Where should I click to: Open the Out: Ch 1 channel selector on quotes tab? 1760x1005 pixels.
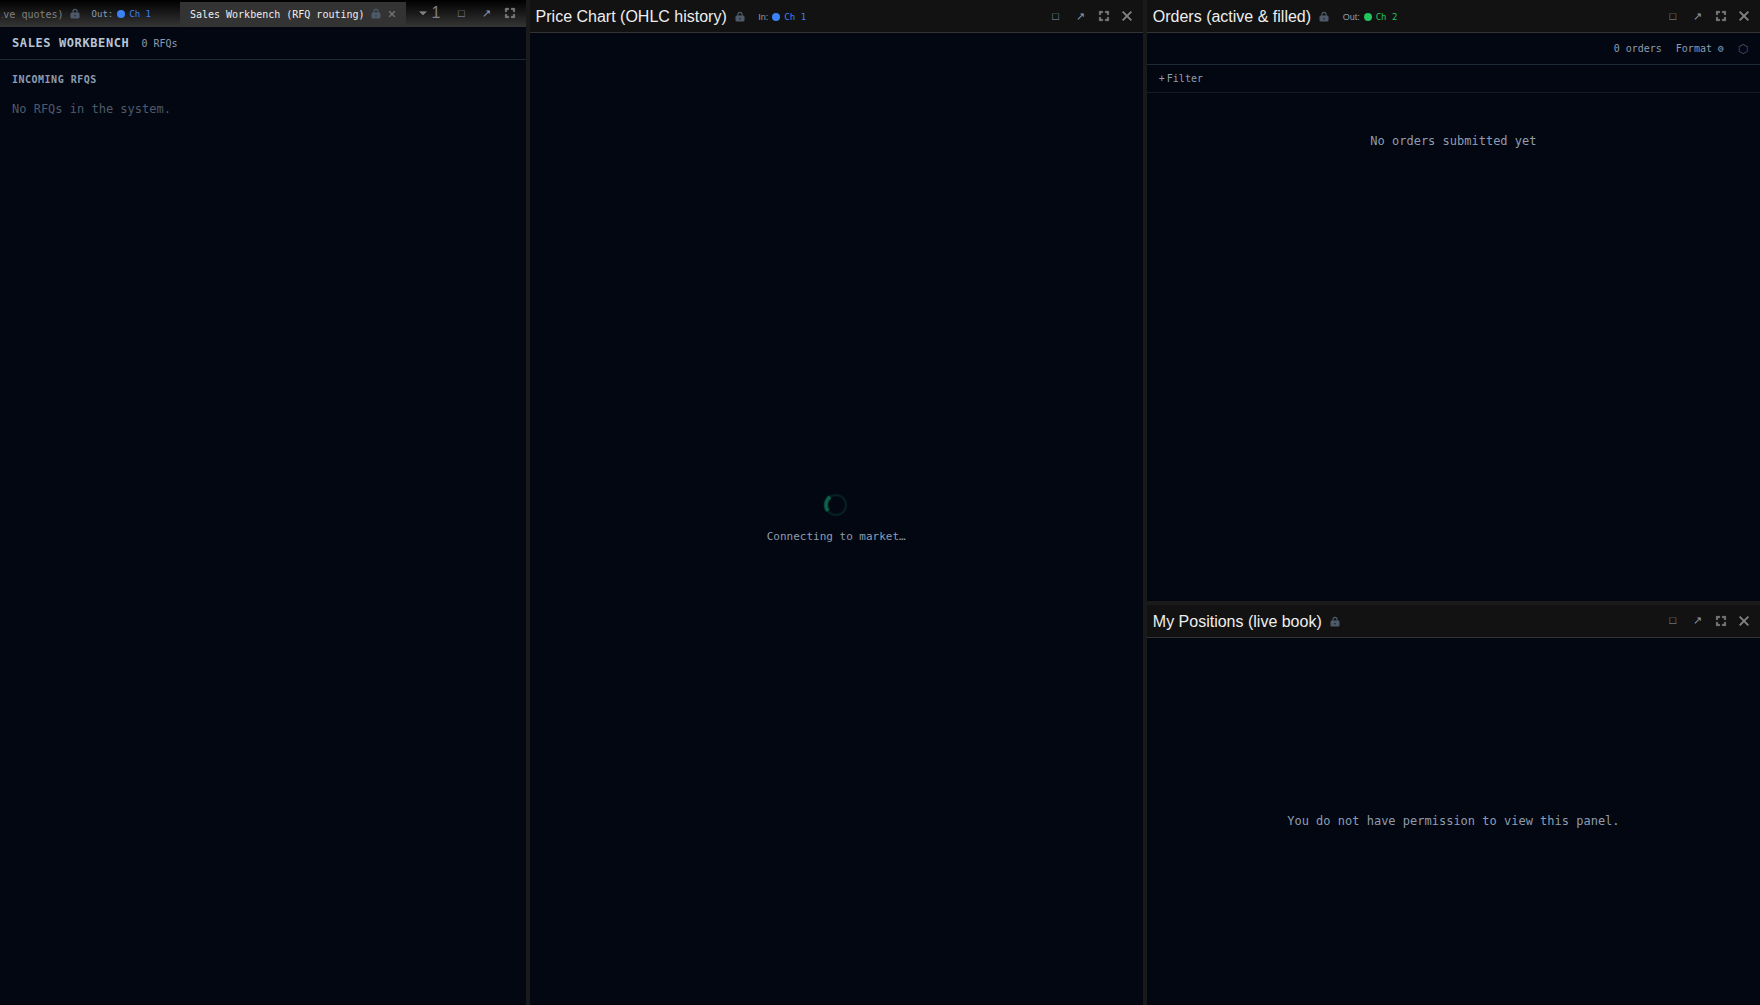click(121, 14)
